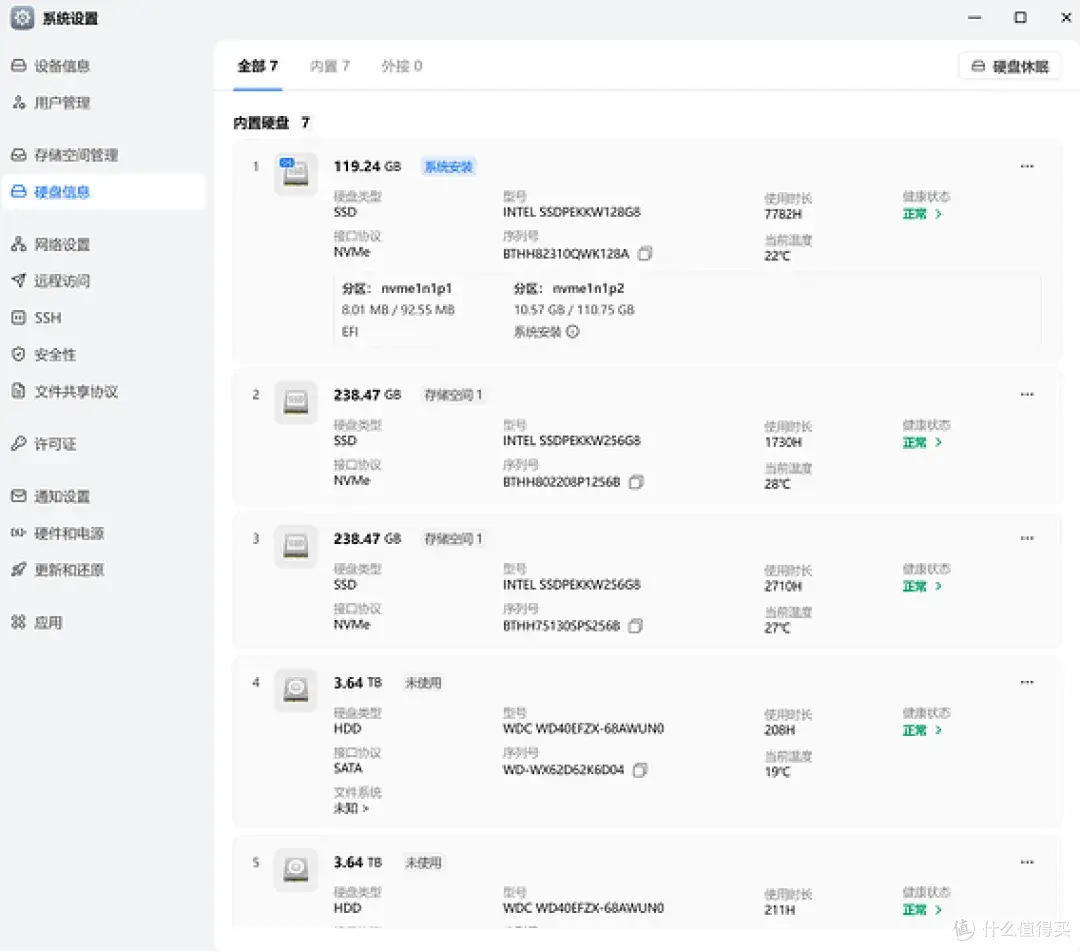Click the 应用 grid icon
This screenshot has width=1080, height=951.
tap(19, 623)
